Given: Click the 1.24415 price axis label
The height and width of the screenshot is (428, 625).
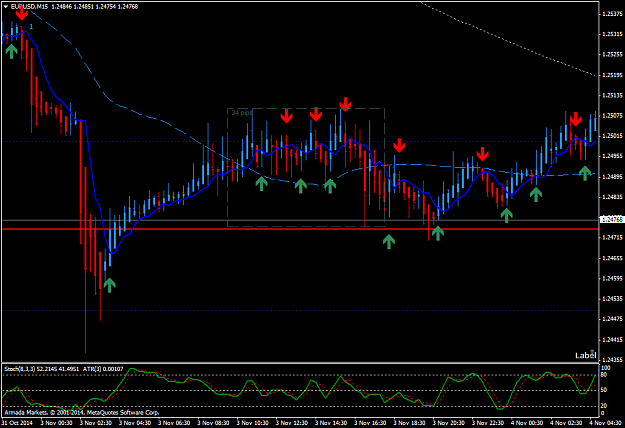Looking at the screenshot, I should pyautogui.click(x=612, y=340).
